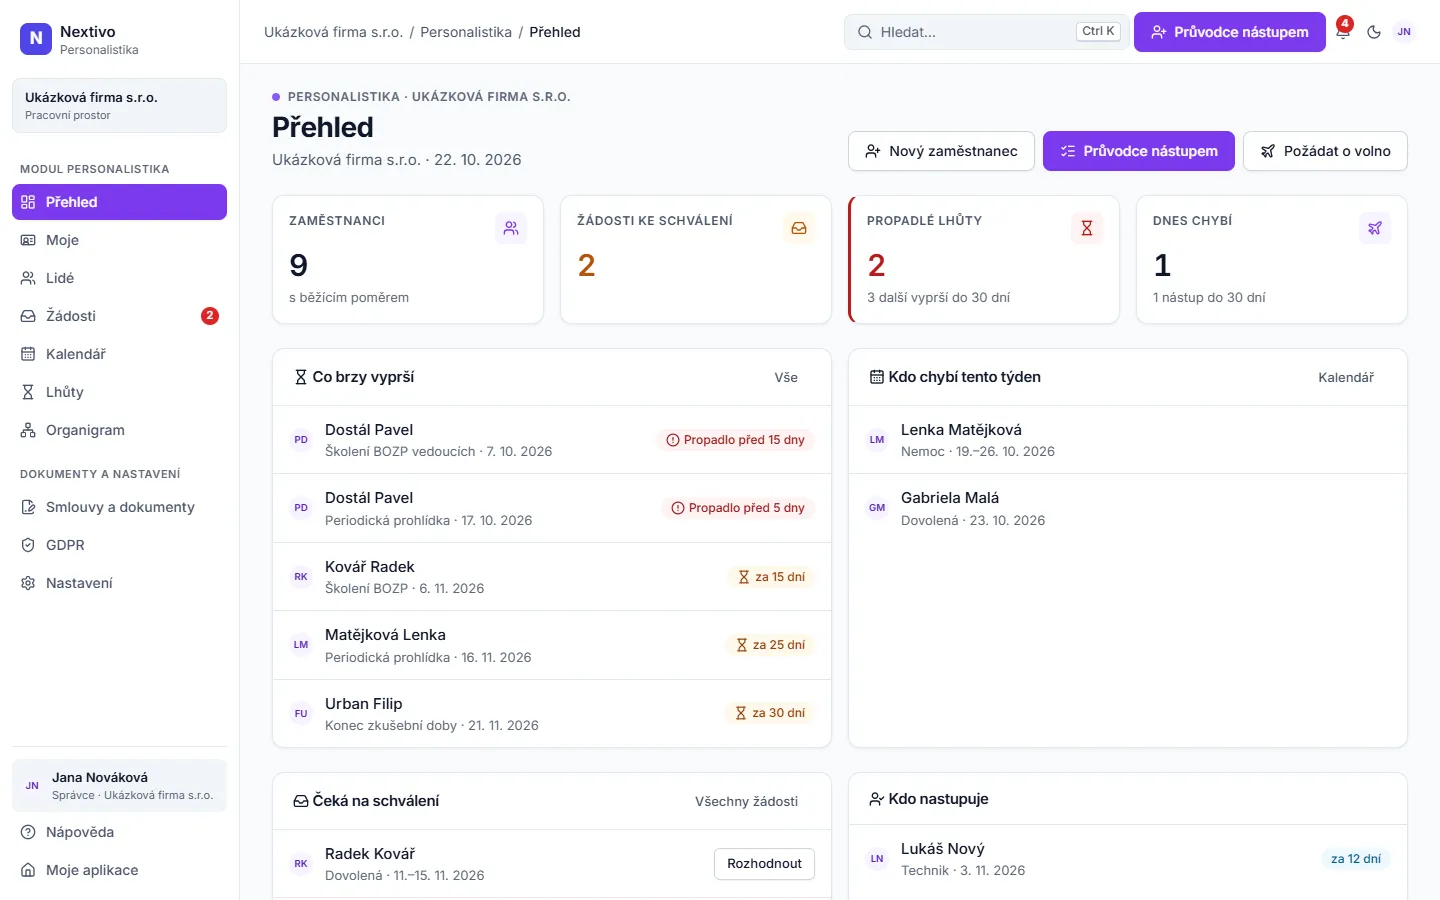Open Organigram in the sidebar
This screenshot has width=1440, height=900.
point(119,430)
